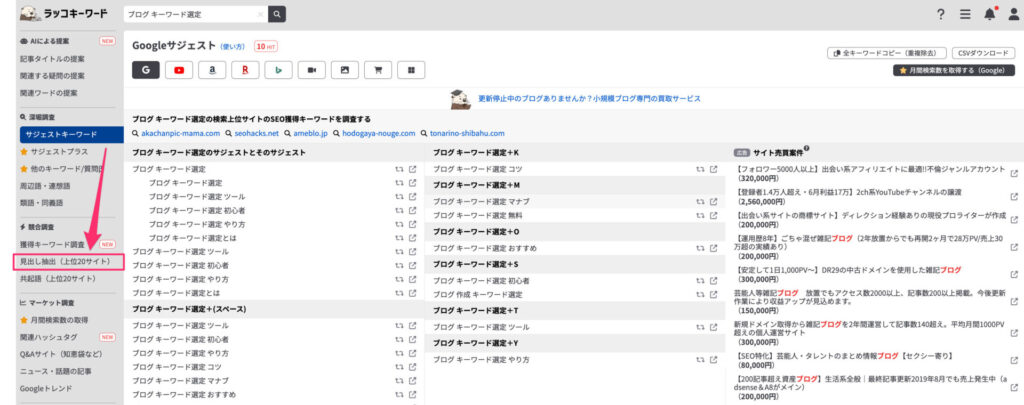Open 関連ハッシュタグ in sidebar
Screen dimensions: 1024x405
[48, 337]
